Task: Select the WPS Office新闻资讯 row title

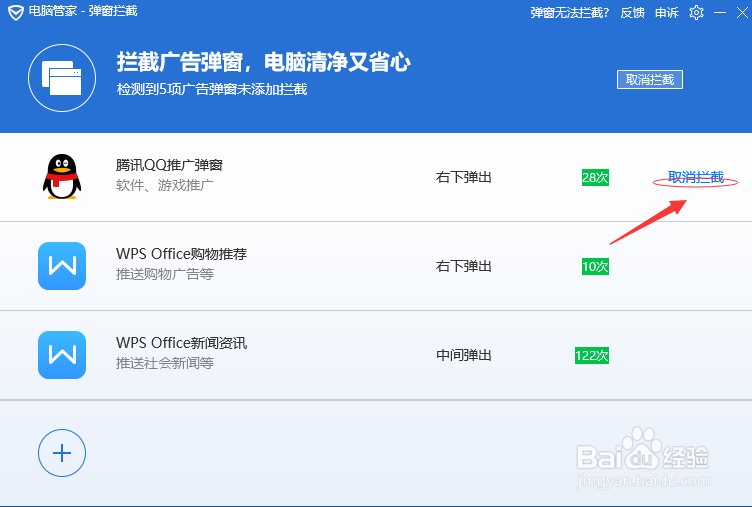Action: coord(181,343)
